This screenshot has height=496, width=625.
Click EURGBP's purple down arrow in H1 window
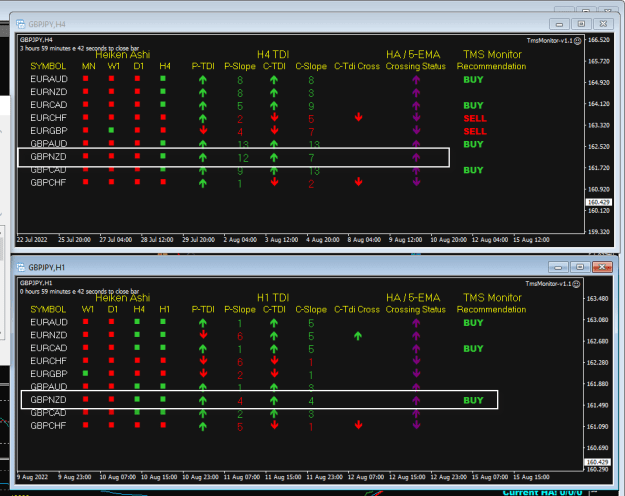coord(416,373)
